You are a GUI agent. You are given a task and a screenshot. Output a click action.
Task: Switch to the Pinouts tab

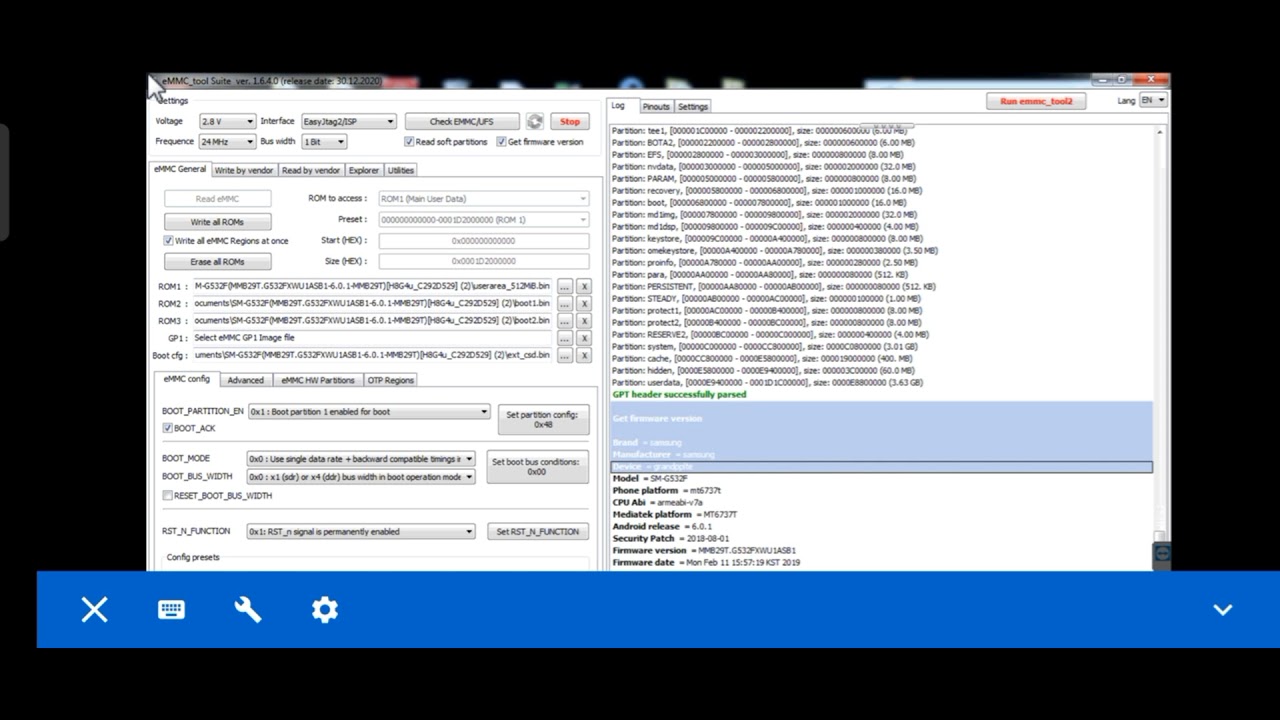click(x=656, y=106)
